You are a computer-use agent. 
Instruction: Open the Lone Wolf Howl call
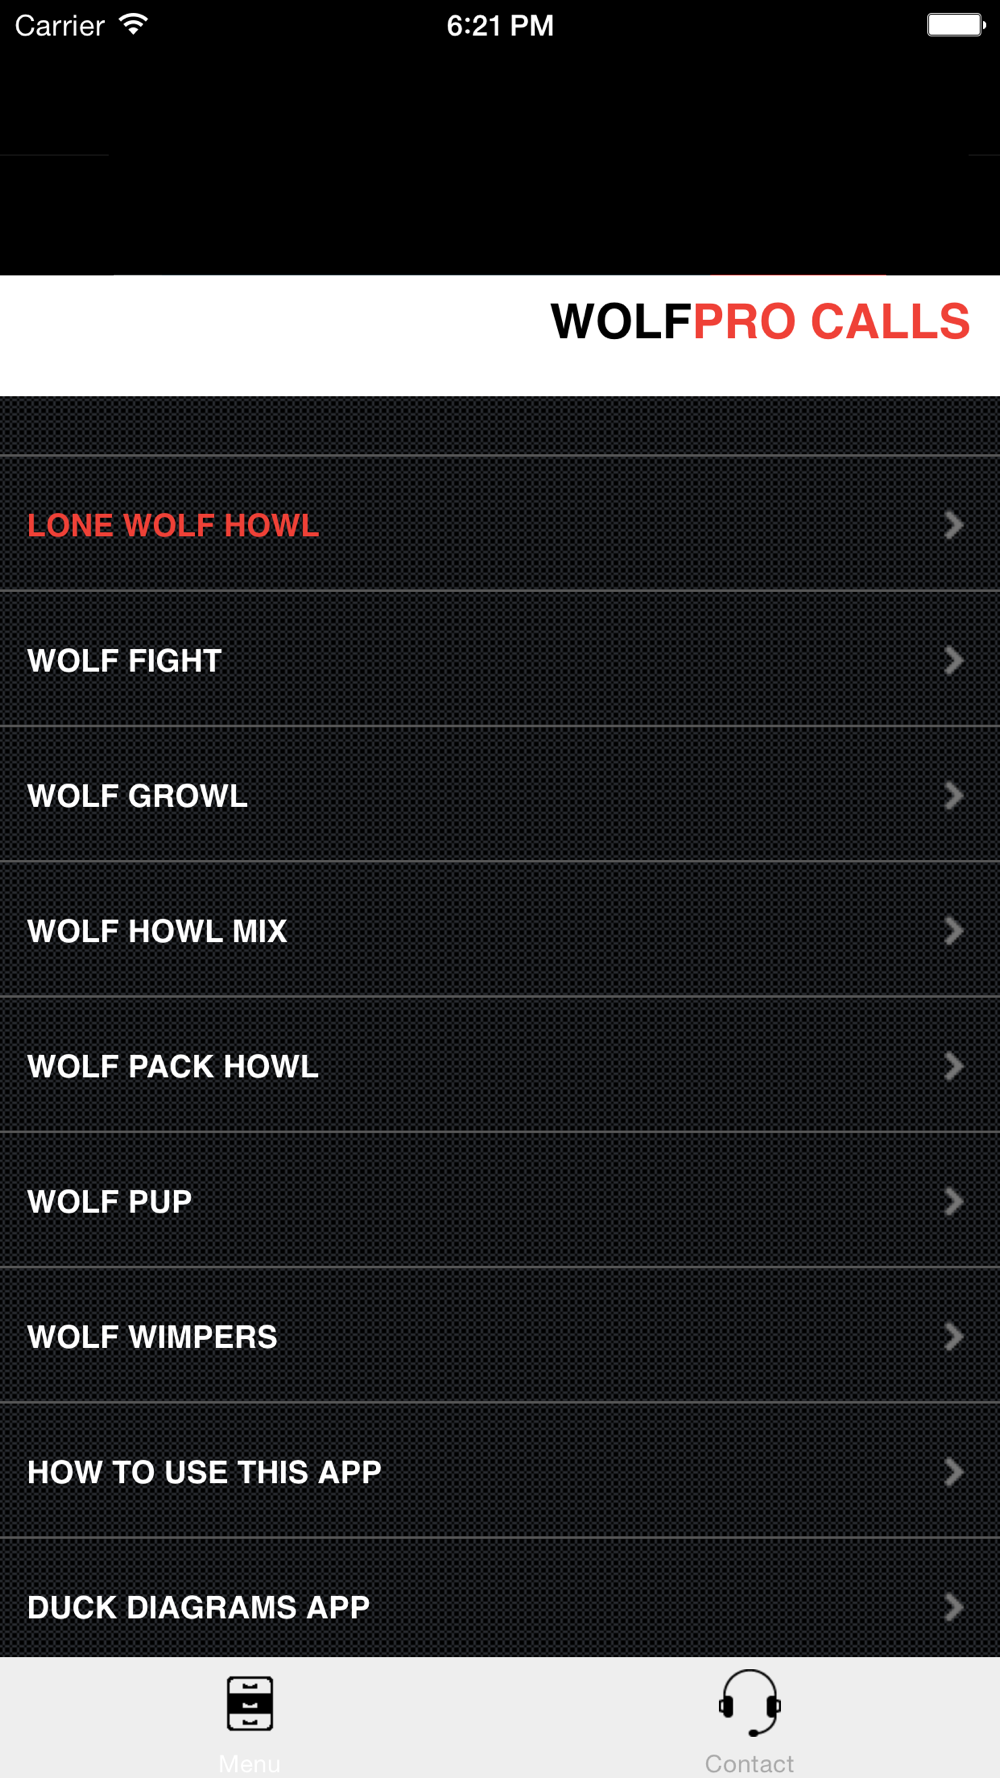[500, 525]
